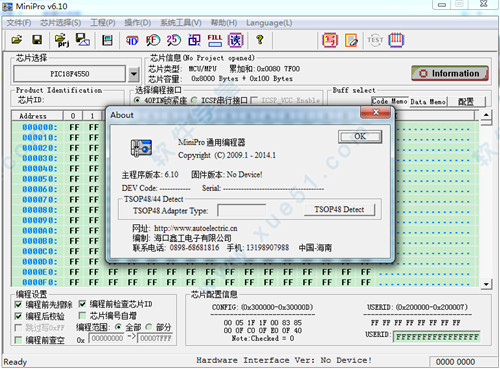Click the PIC18F4550 chip selection field
Image resolution: width=500 pixels, height=369 pixels.
[69, 74]
